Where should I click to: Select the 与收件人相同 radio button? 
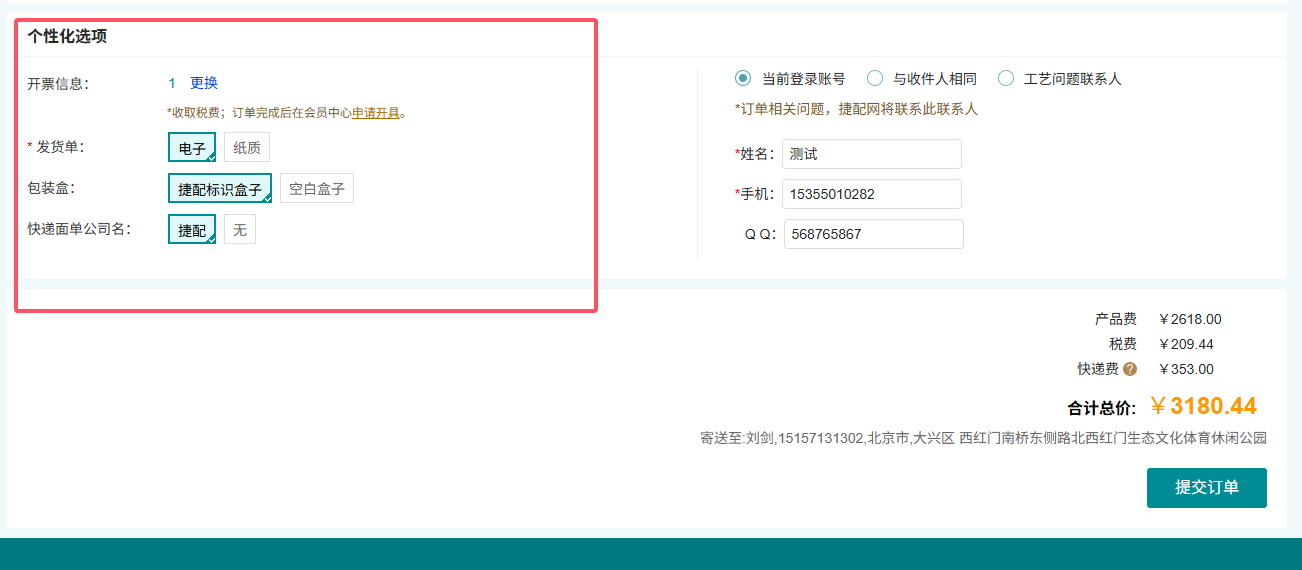tap(875, 78)
